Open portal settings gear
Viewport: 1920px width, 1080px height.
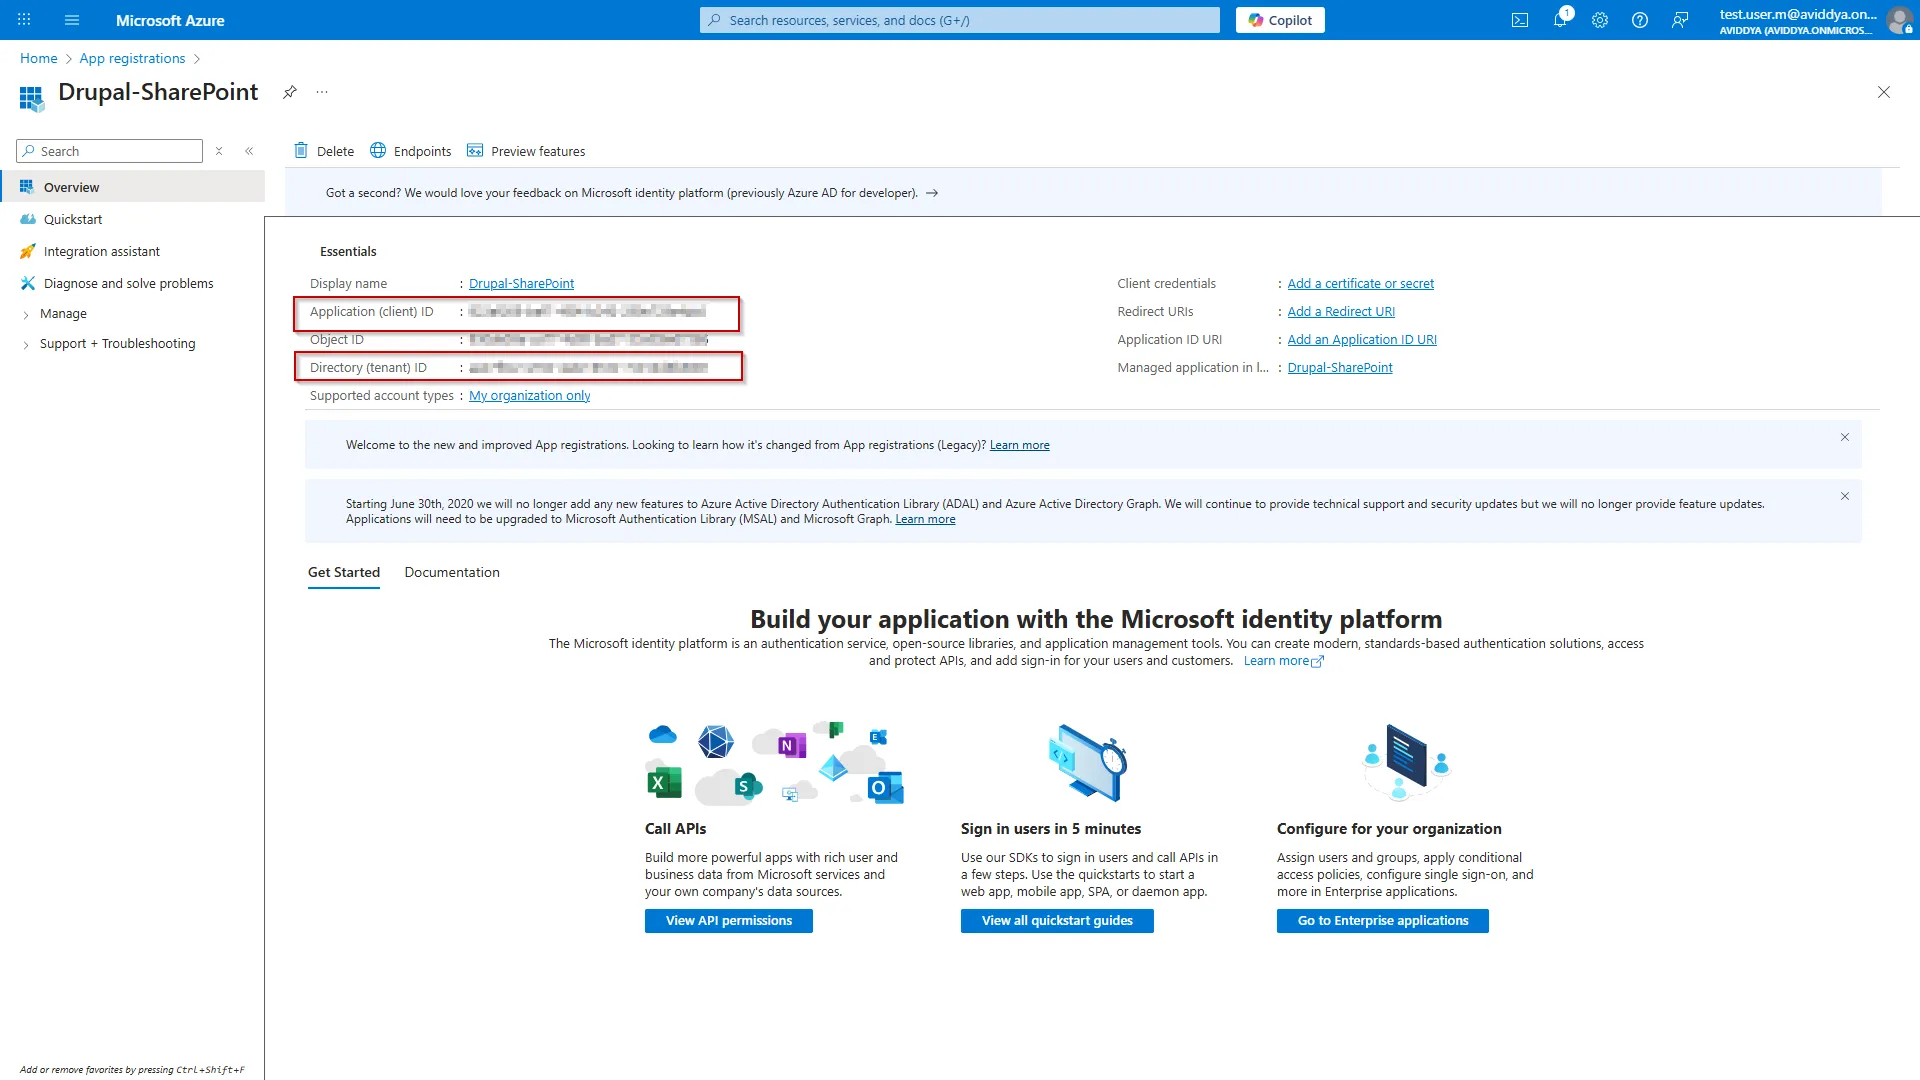pyautogui.click(x=1600, y=20)
